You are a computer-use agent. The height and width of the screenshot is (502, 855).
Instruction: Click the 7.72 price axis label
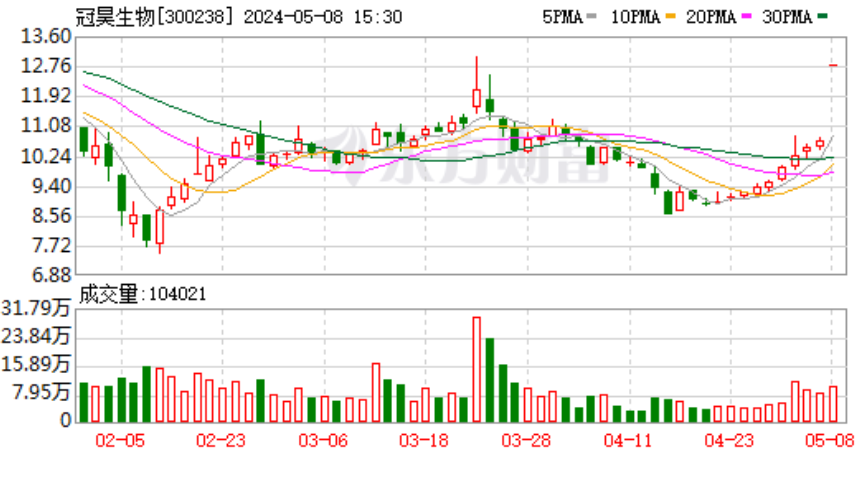click(51, 246)
